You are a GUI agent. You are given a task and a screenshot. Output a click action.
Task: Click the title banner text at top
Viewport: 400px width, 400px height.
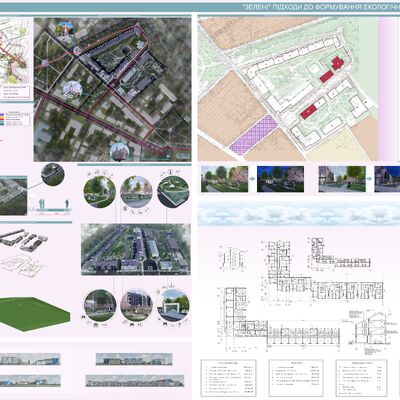coord(320,7)
